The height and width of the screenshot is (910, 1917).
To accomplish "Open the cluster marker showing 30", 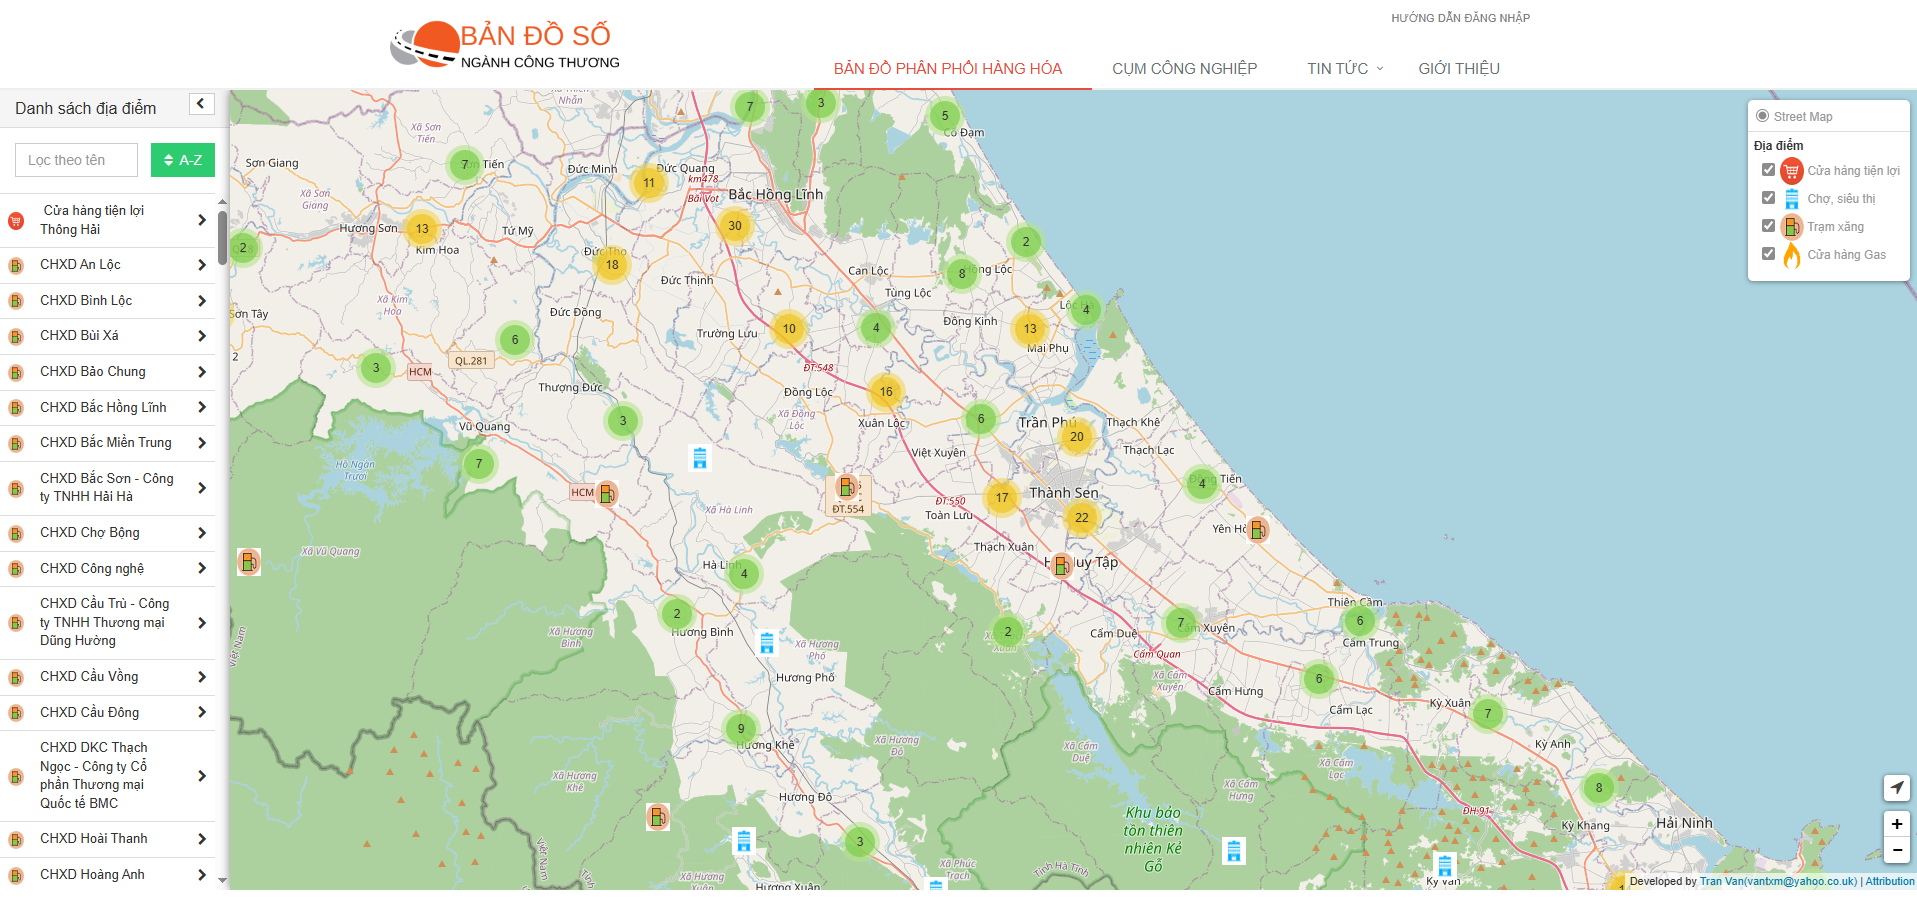I will [735, 226].
